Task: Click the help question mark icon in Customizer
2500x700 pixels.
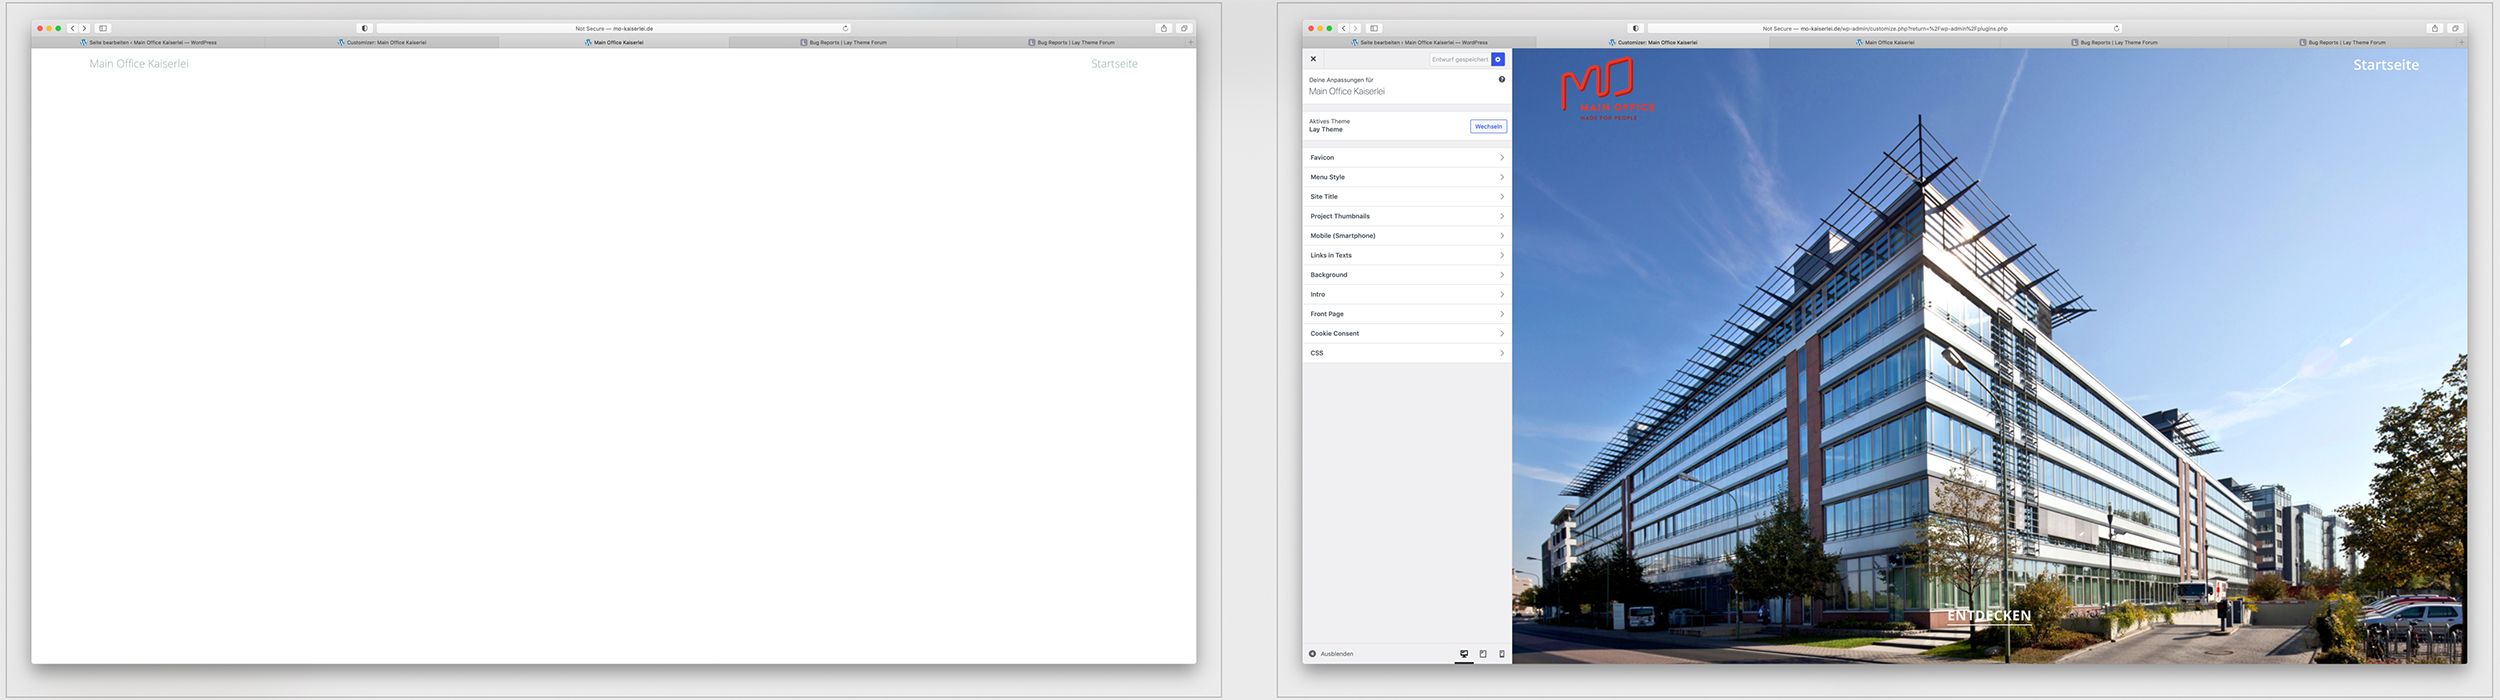Action: 1501,79
